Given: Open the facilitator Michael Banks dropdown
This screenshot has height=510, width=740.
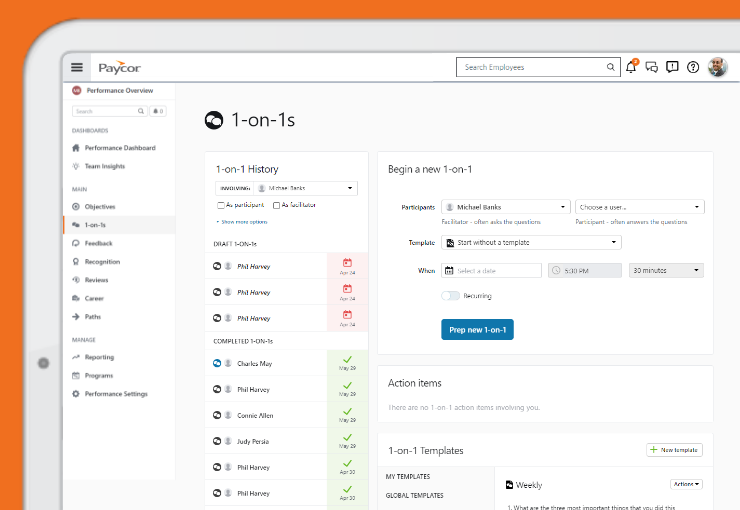Looking at the screenshot, I should point(506,207).
